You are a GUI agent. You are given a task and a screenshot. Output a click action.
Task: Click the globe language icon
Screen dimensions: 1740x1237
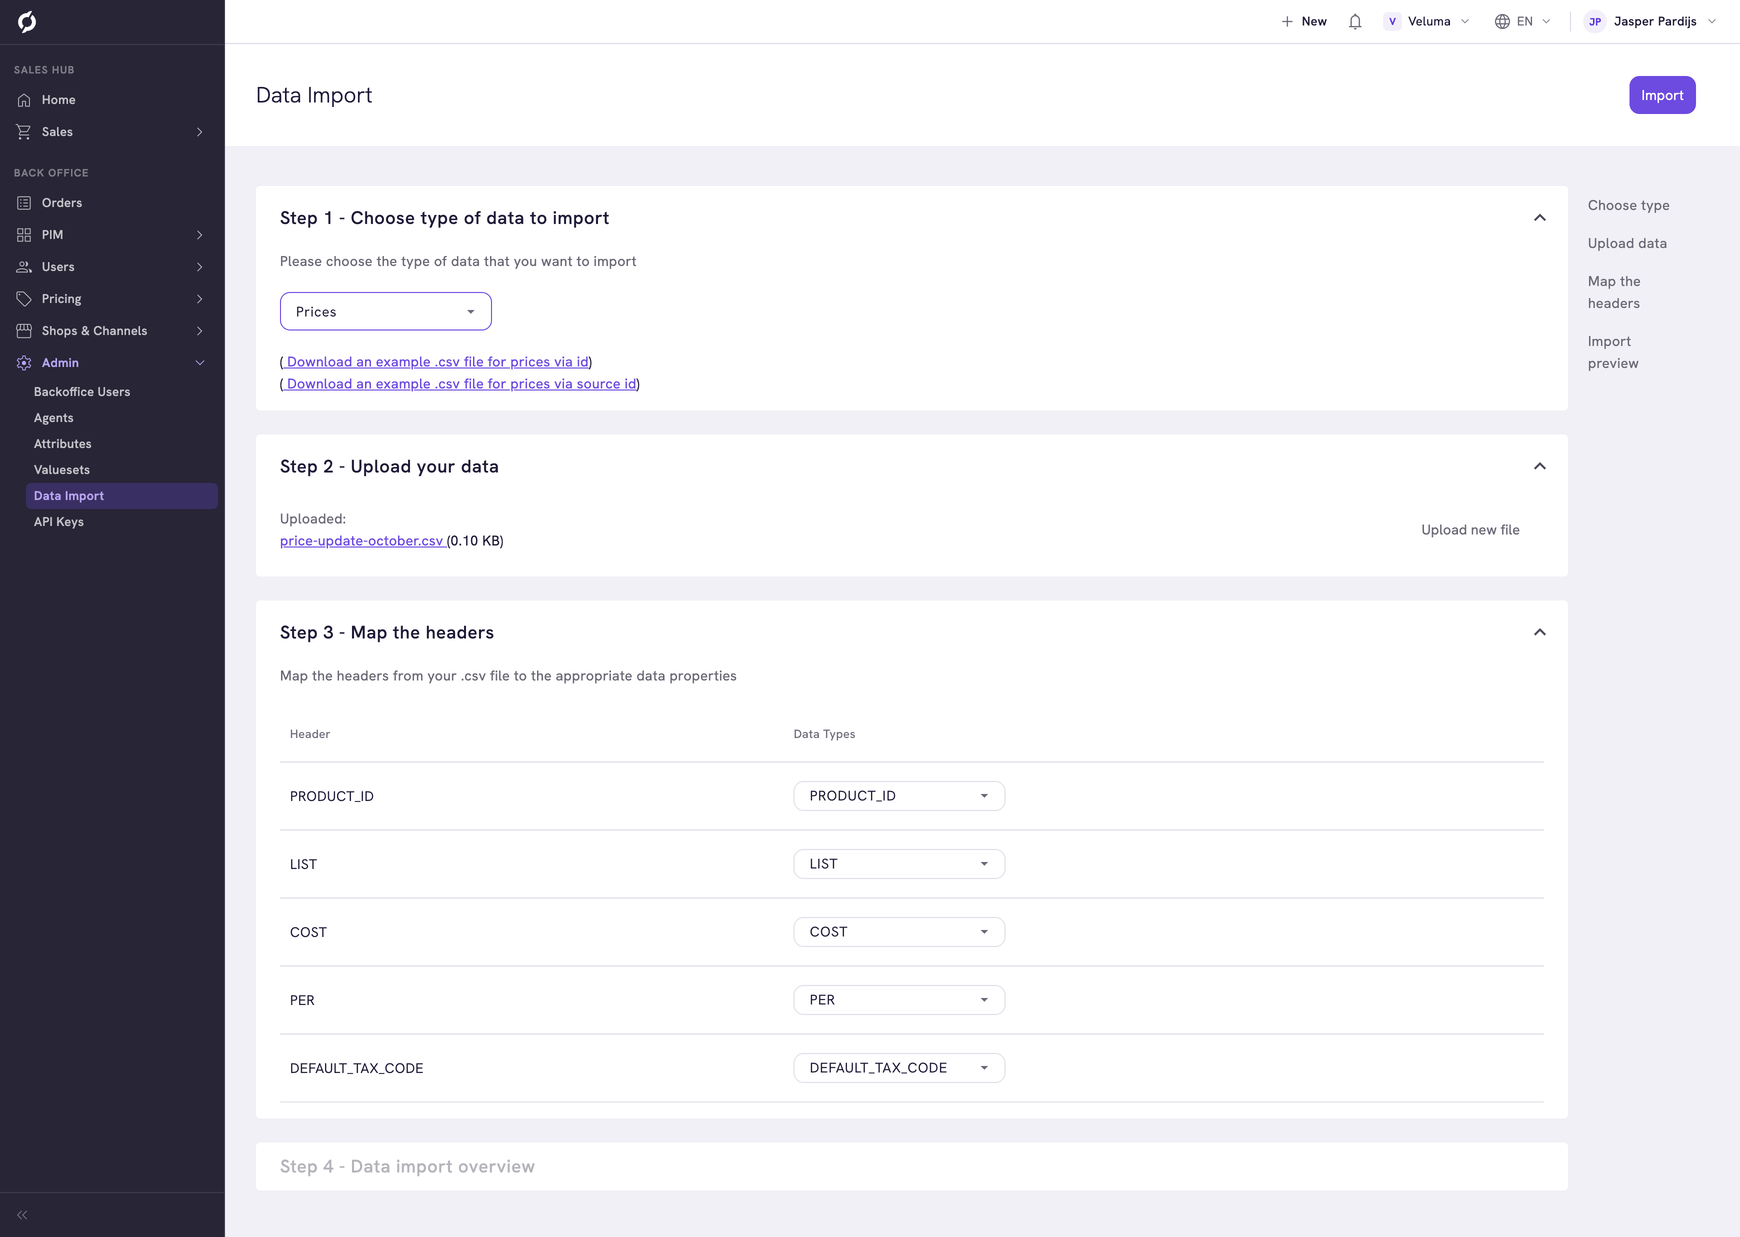[x=1502, y=21]
